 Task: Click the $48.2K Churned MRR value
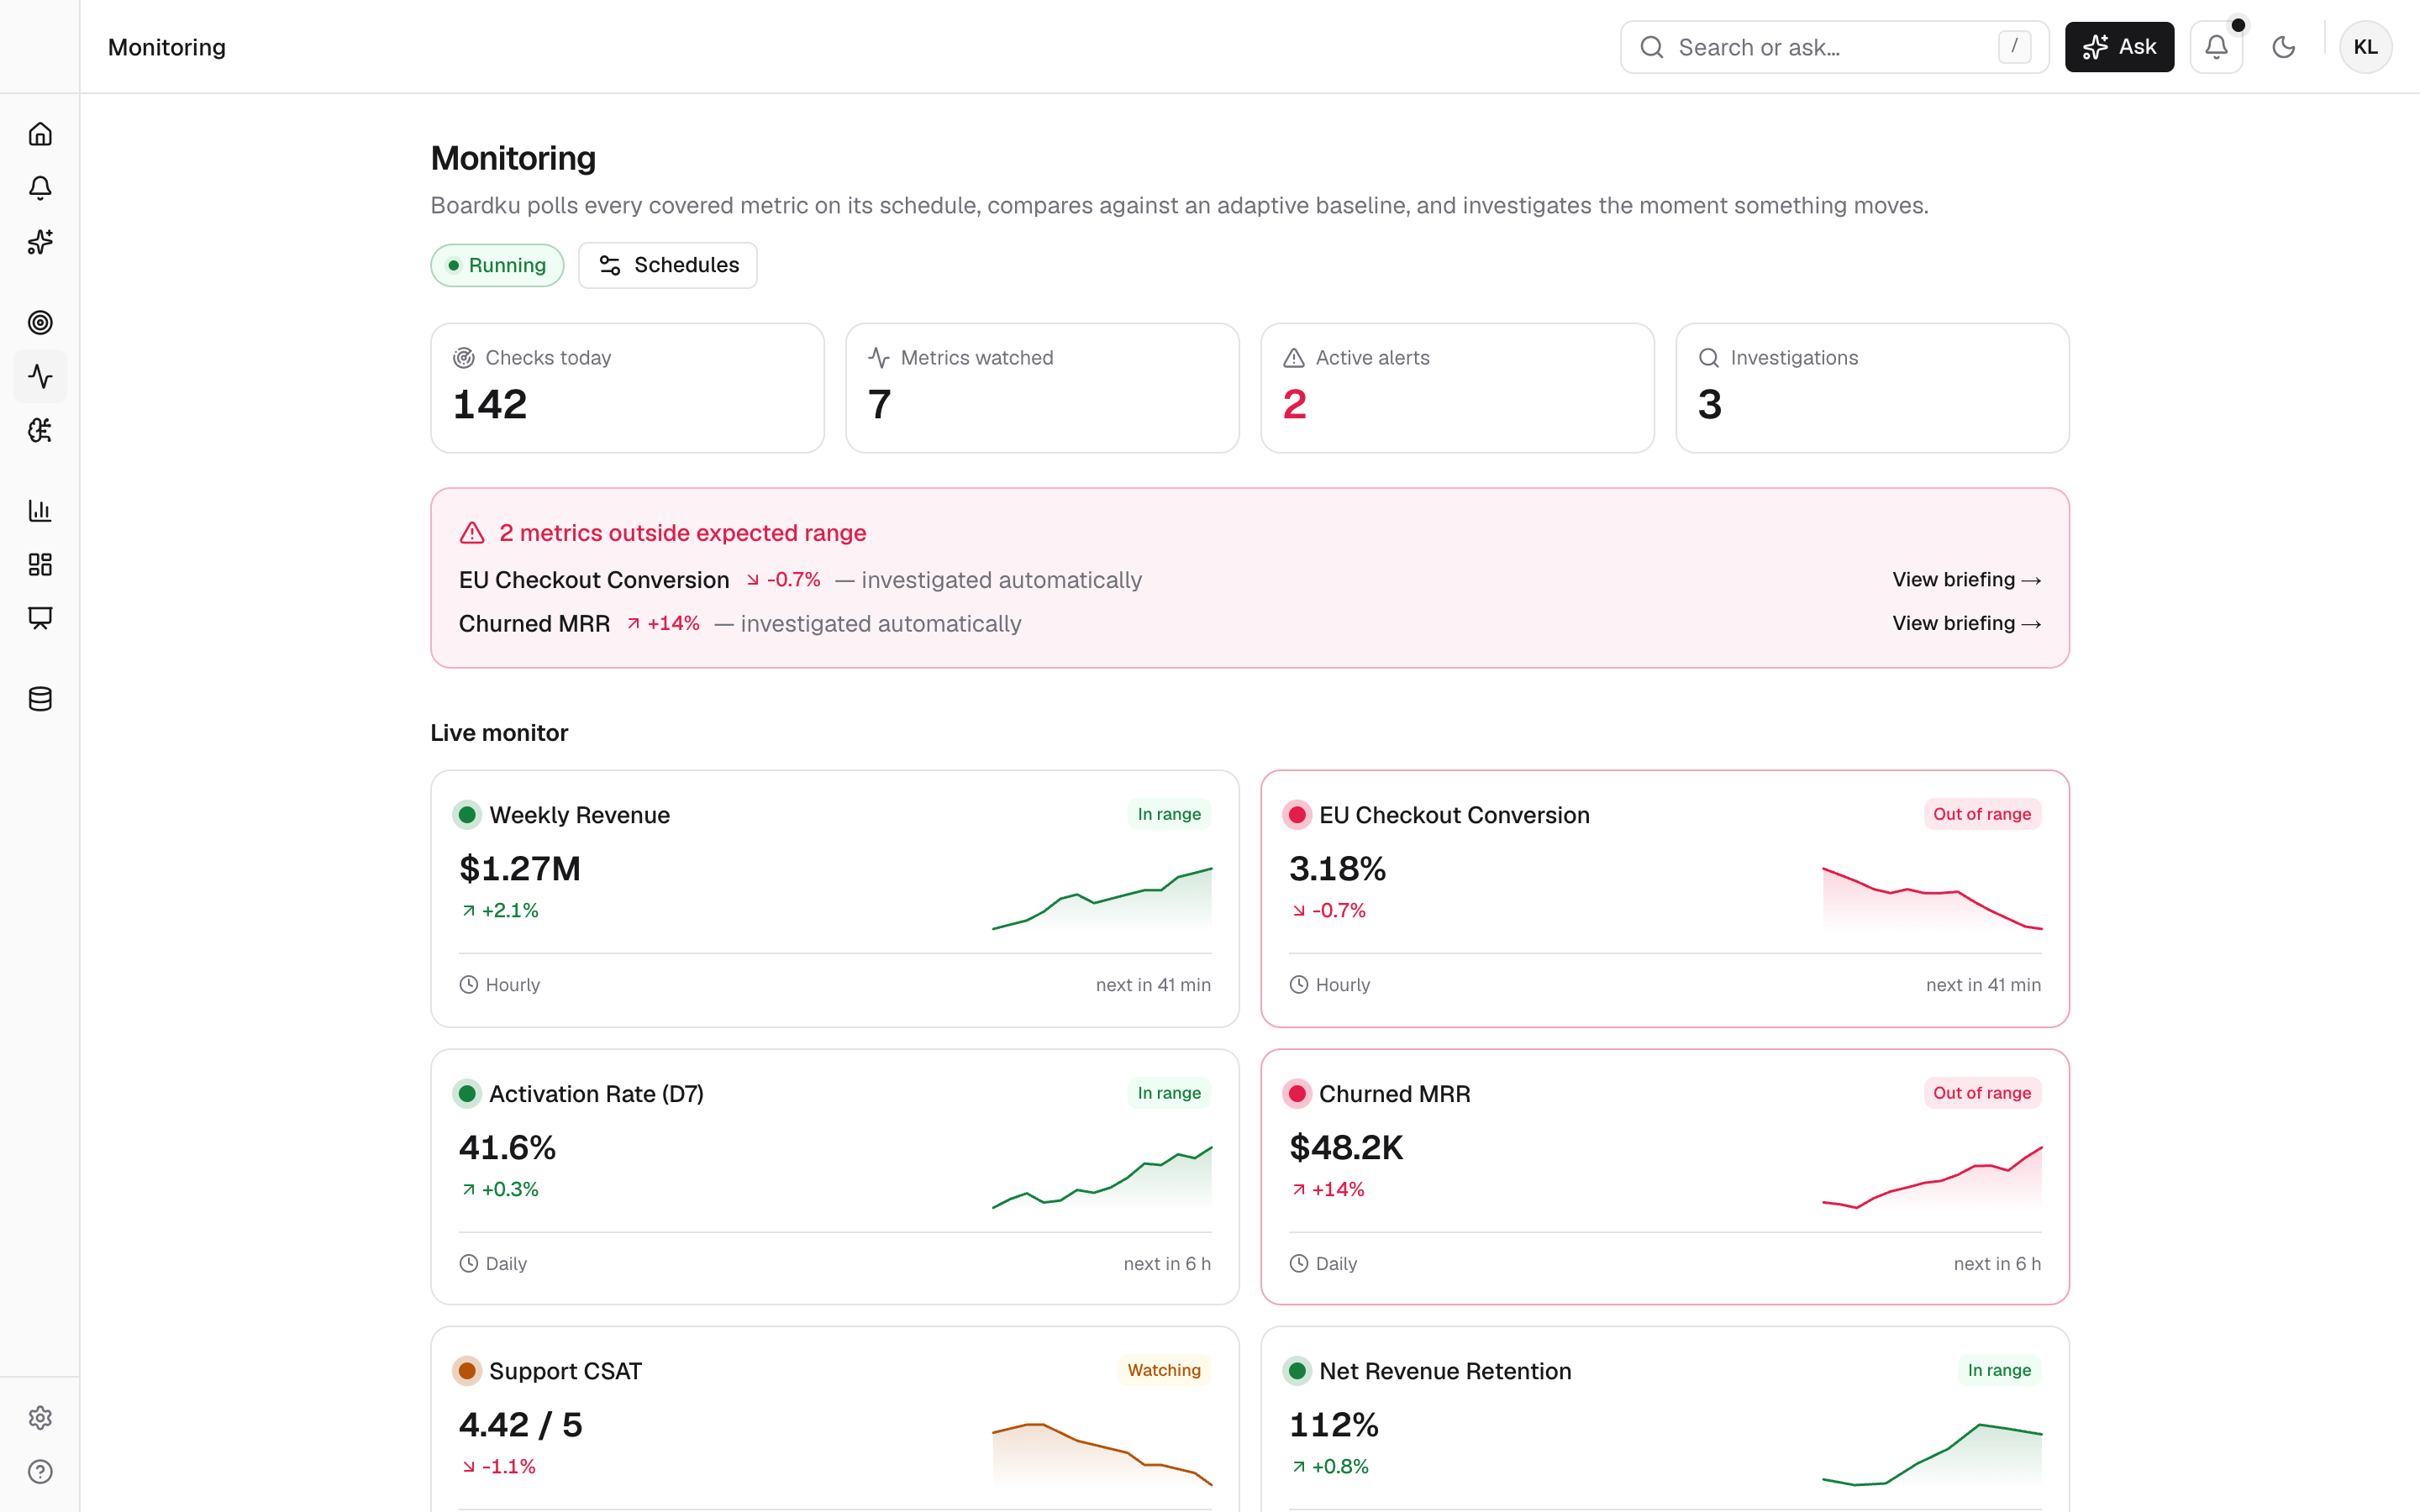(x=1346, y=1147)
